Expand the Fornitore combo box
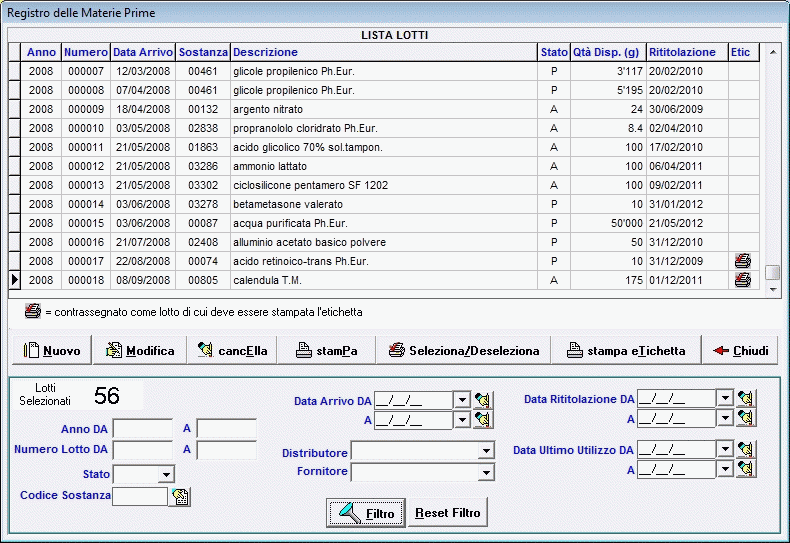Viewport: 790px width, 543px height. coord(486,472)
